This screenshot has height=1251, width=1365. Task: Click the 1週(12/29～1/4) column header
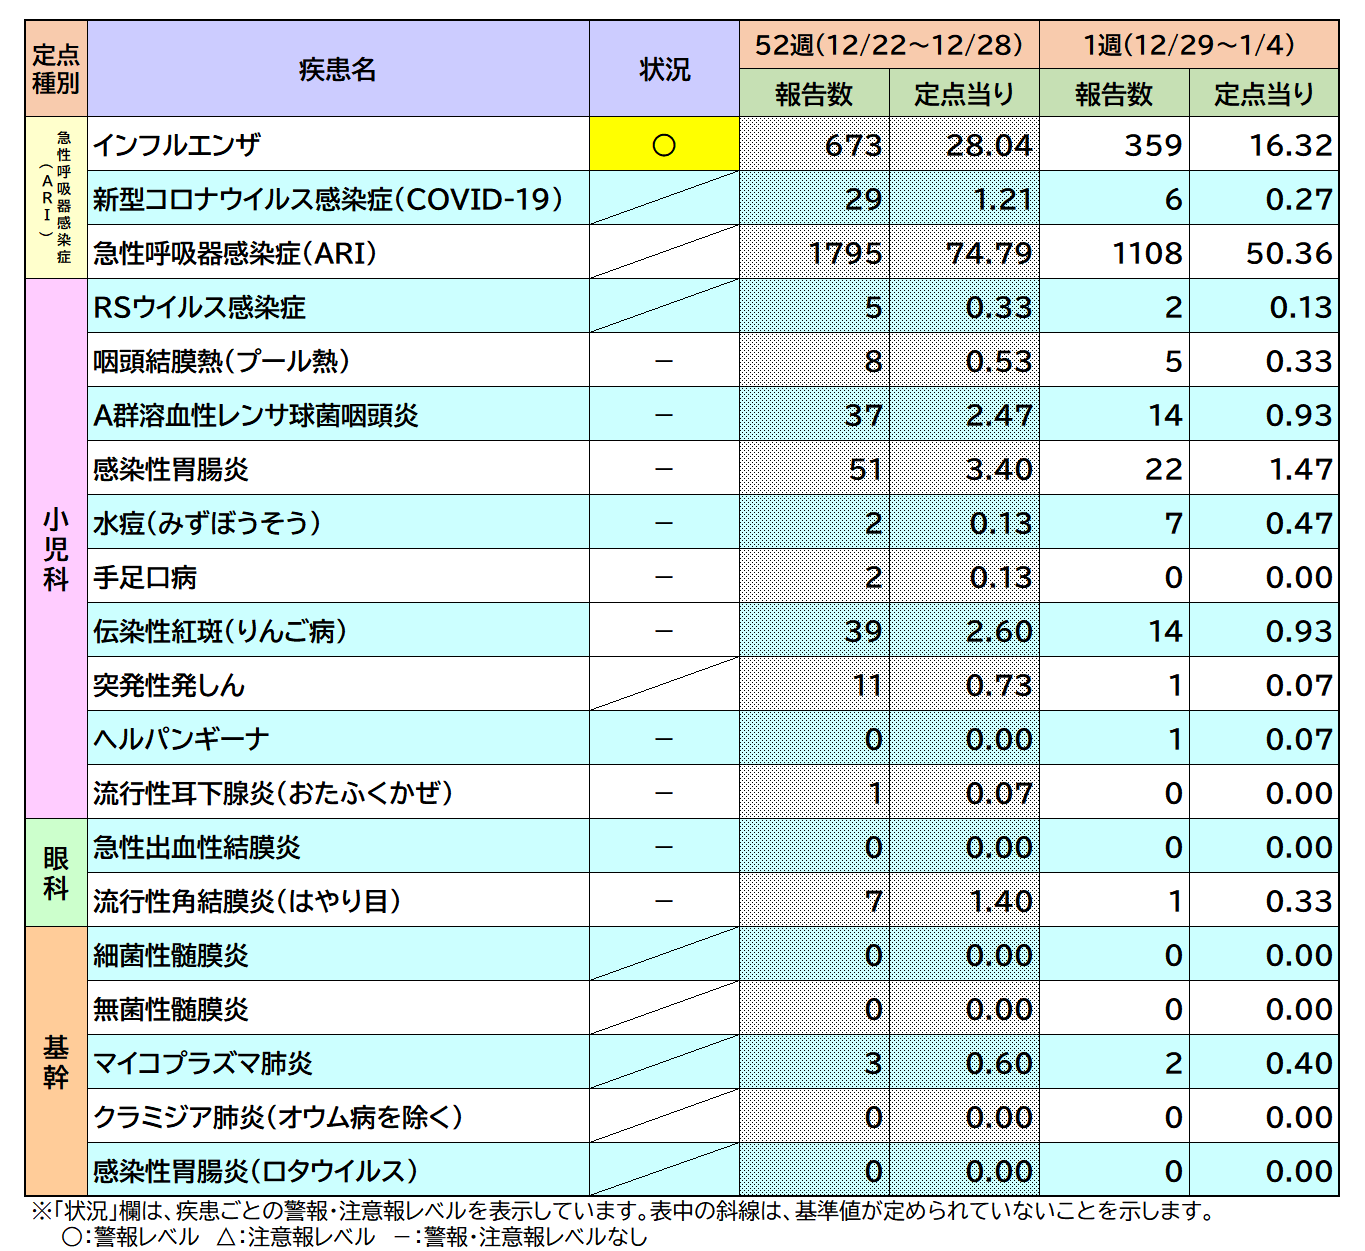pyautogui.click(x=1187, y=42)
